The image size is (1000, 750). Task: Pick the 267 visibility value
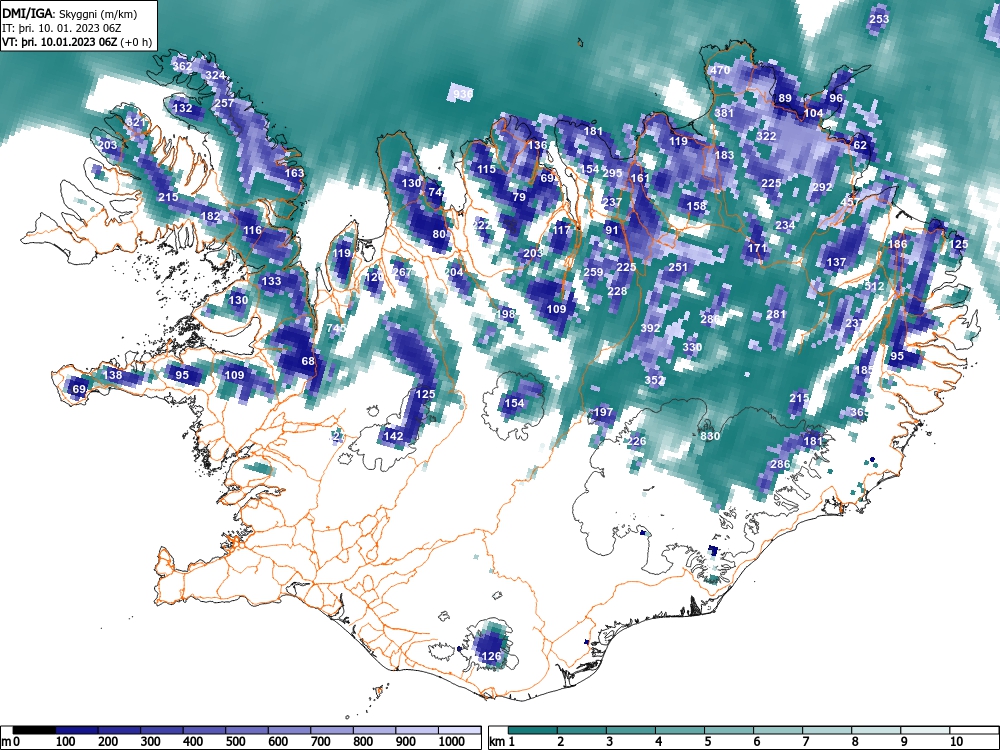coord(402,272)
